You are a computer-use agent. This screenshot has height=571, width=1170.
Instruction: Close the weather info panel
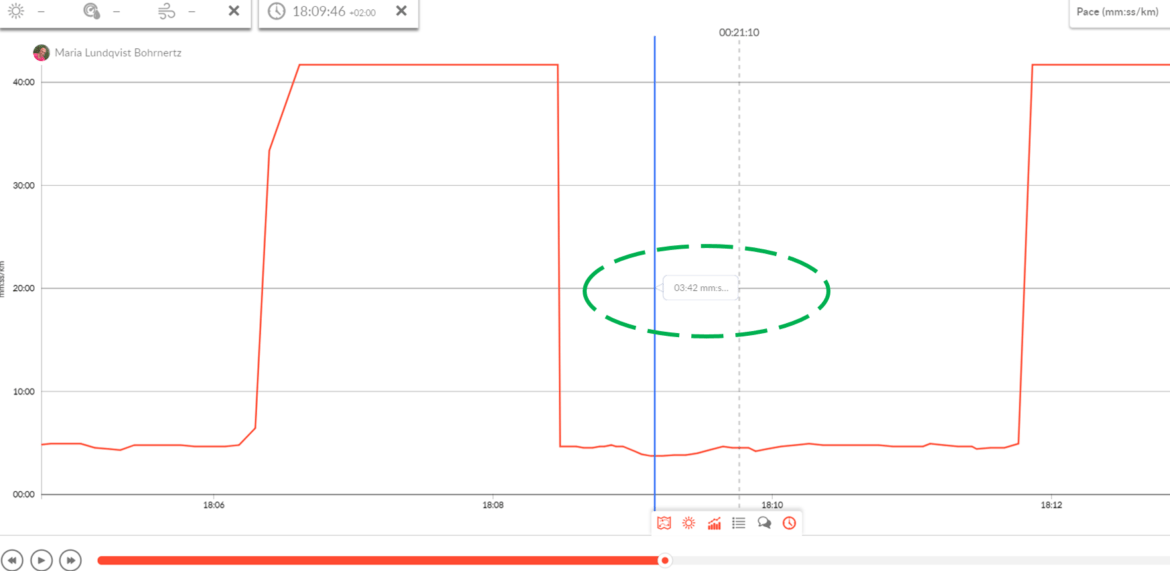point(233,11)
